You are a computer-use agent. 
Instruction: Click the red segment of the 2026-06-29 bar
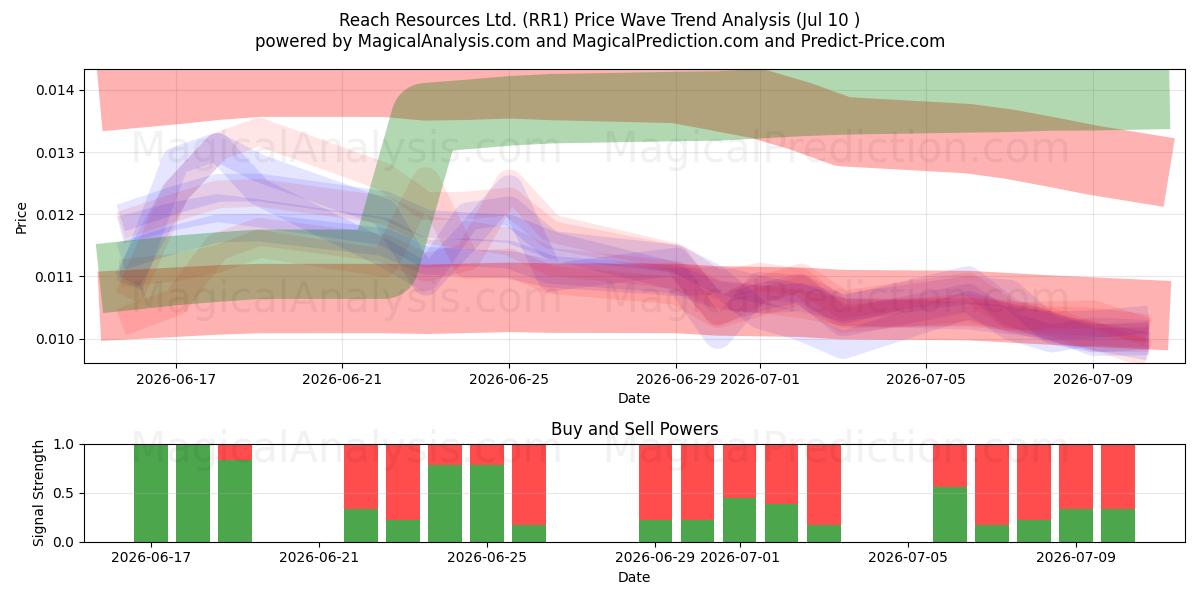point(655,482)
